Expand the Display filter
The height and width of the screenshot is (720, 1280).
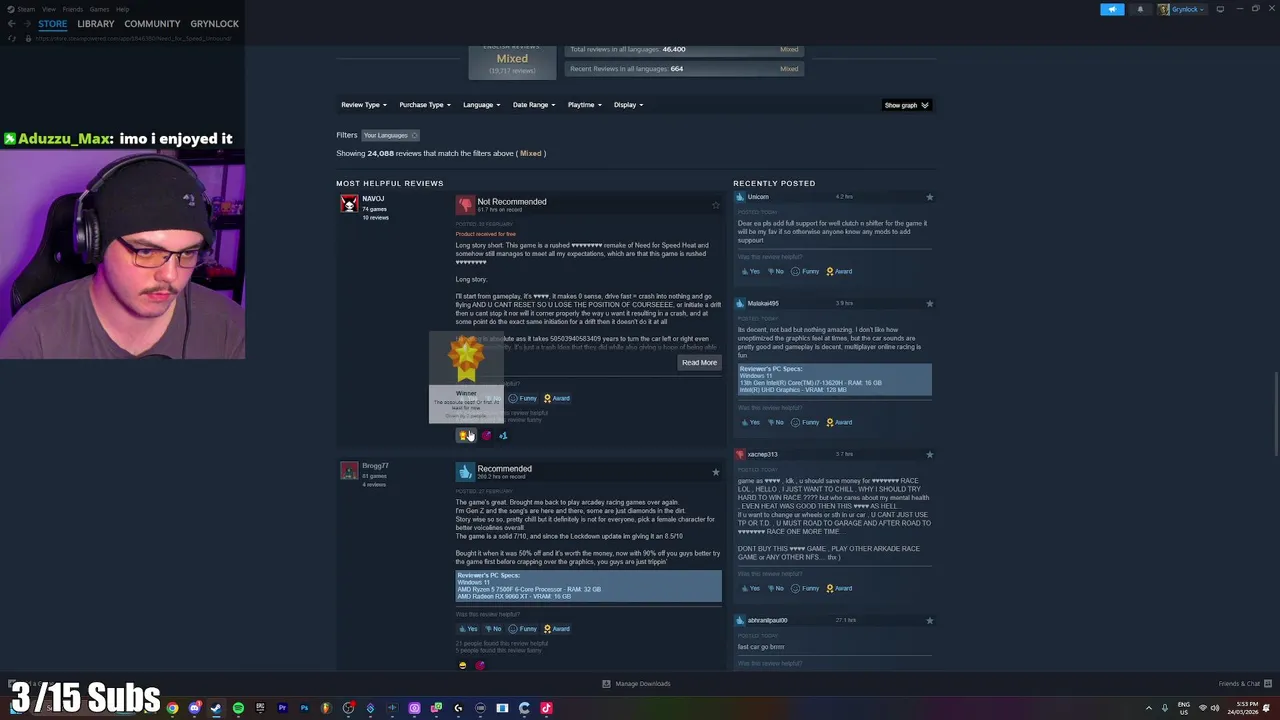628,104
